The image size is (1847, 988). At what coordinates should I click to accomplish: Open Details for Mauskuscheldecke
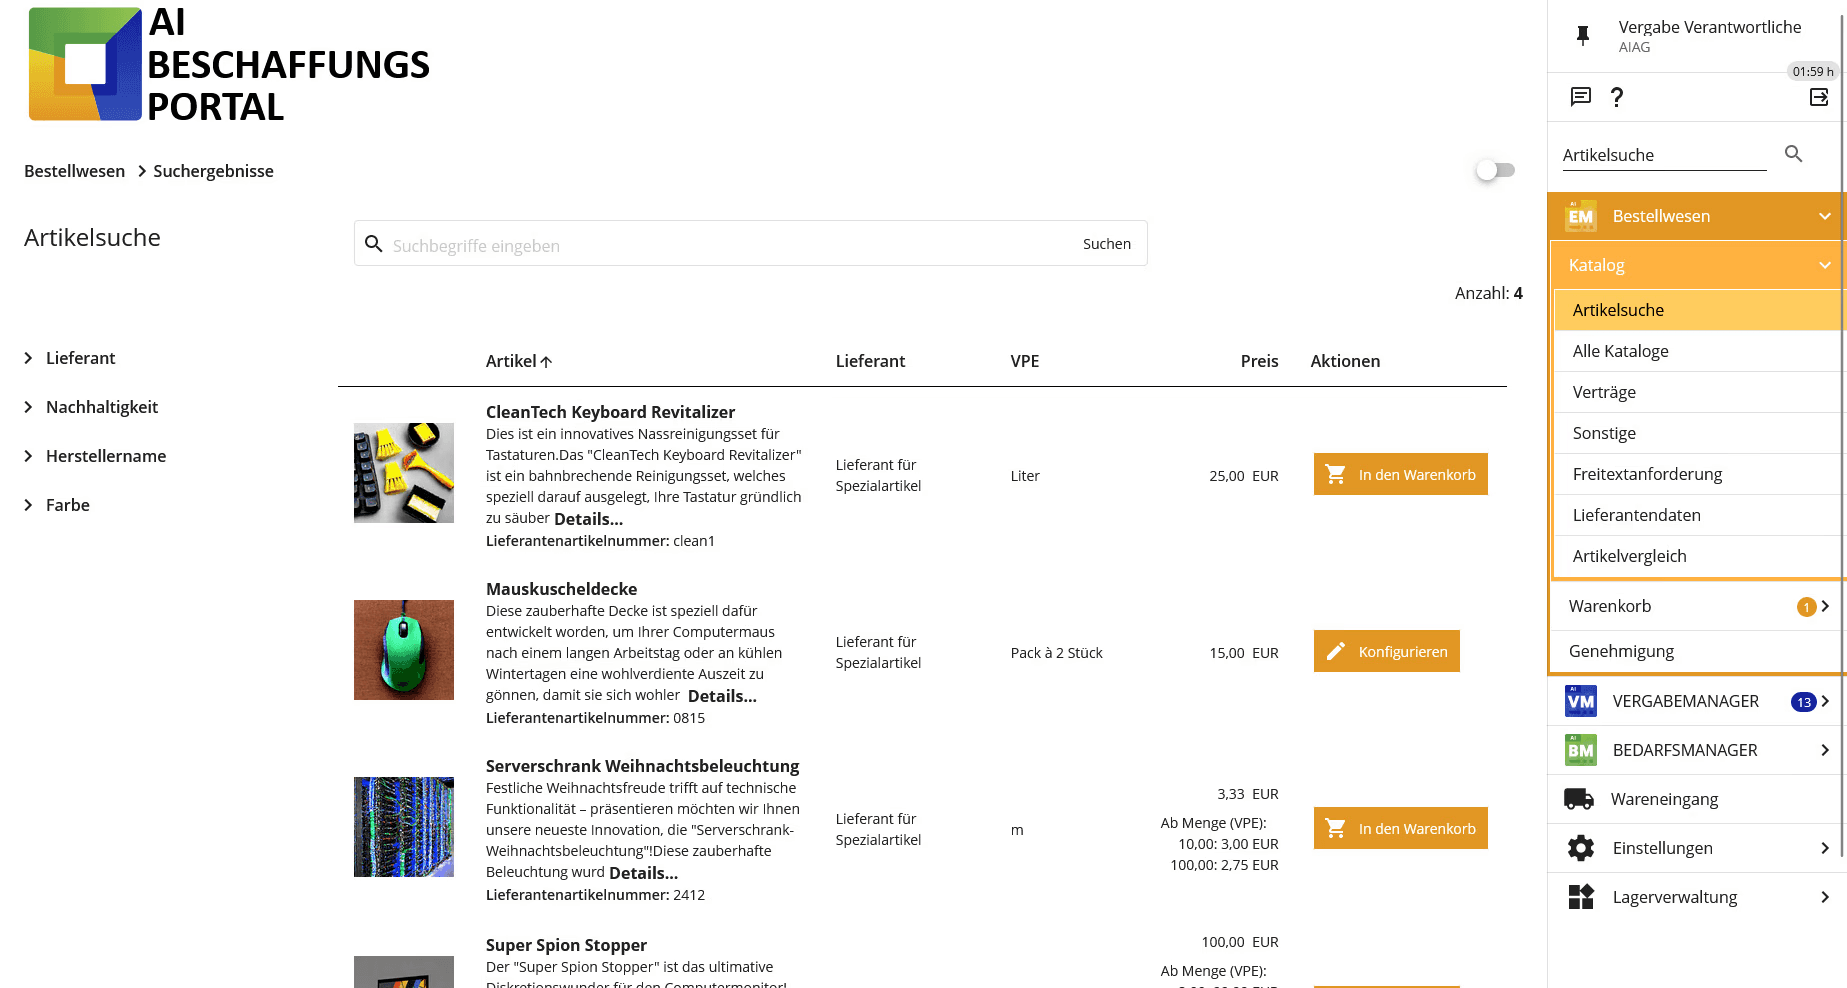click(722, 696)
